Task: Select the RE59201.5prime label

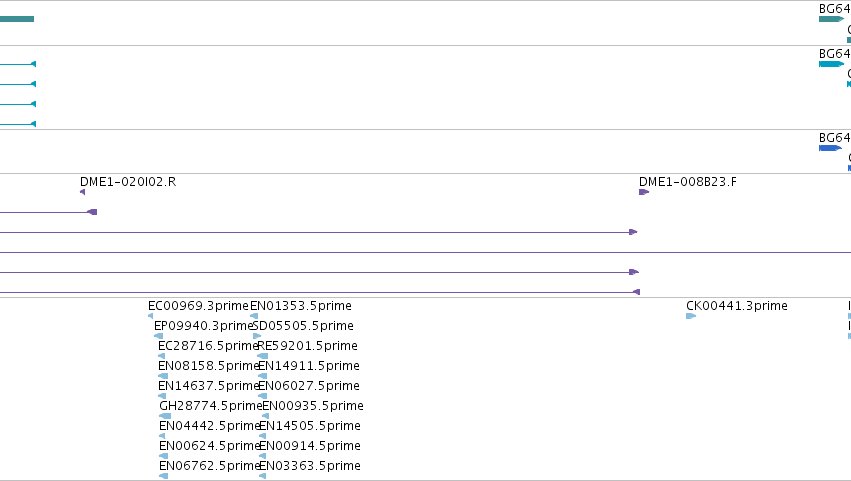Action: pyautogui.click(x=308, y=346)
